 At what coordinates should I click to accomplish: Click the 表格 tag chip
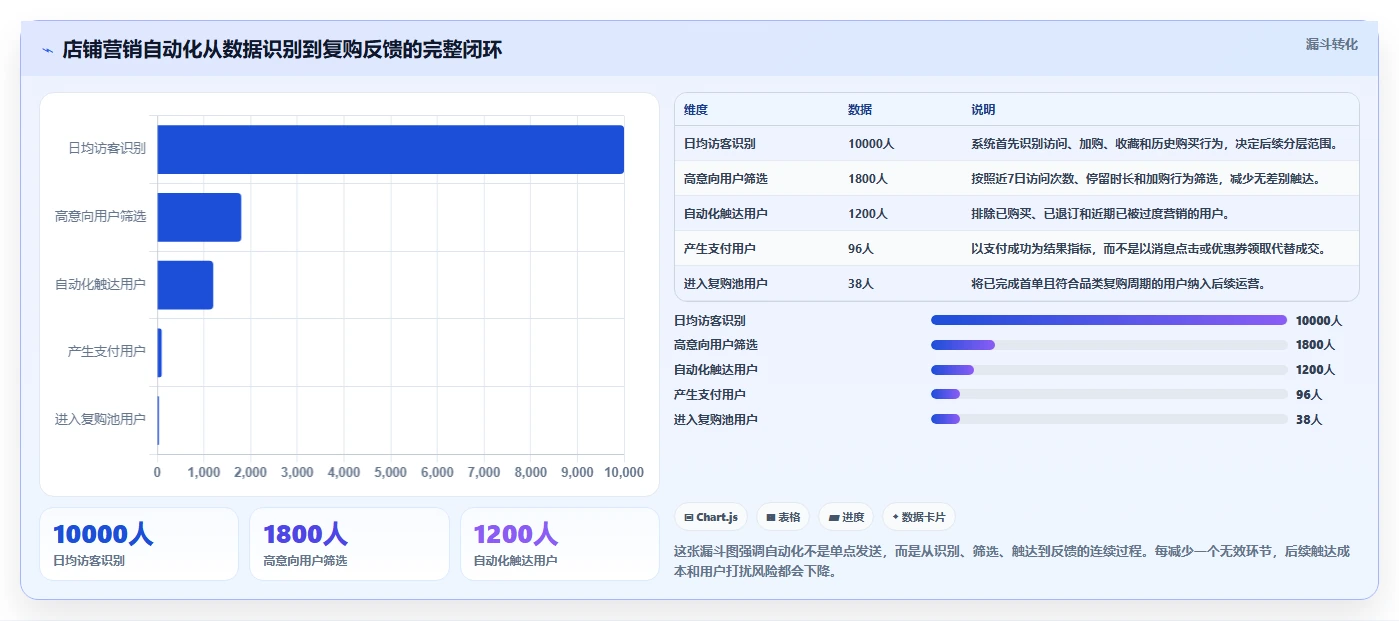coord(783,517)
